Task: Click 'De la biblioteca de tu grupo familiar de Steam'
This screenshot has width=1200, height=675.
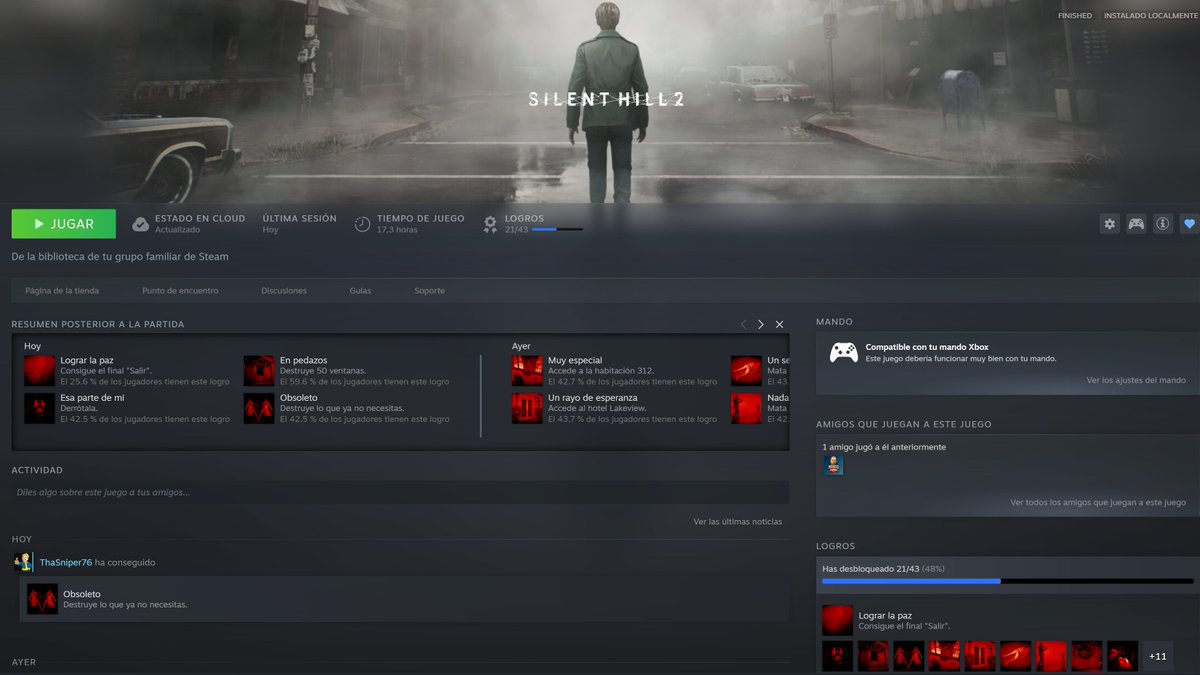Action: [120, 257]
